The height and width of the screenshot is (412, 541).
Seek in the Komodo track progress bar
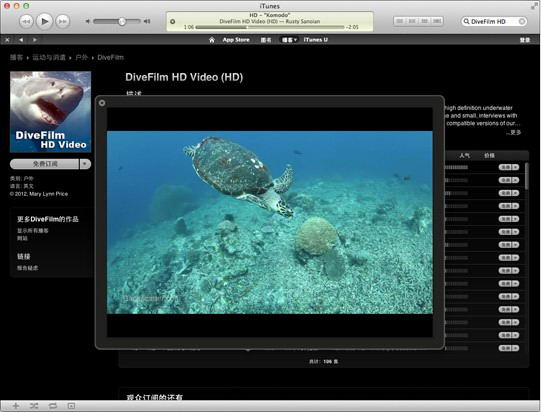pyautogui.click(x=269, y=27)
